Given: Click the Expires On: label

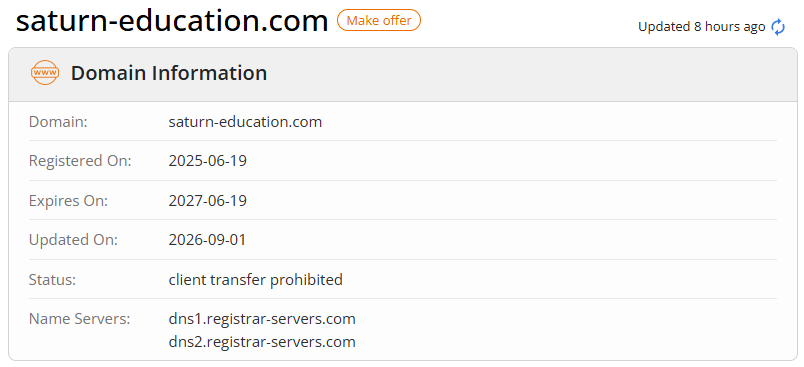Looking at the screenshot, I should pyautogui.click(x=68, y=201).
